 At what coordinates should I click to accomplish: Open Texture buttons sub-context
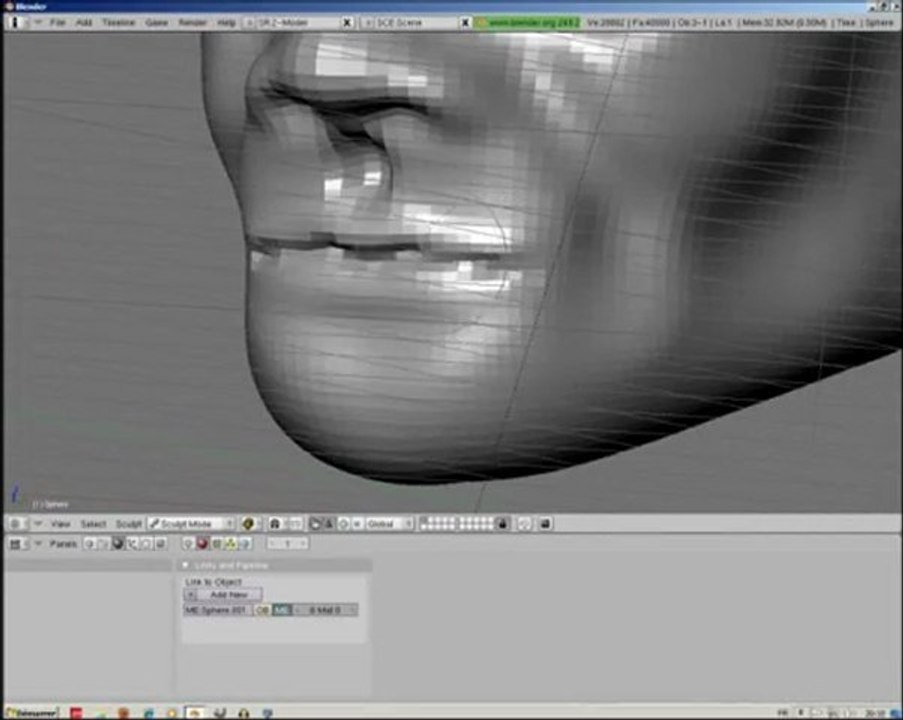217,544
